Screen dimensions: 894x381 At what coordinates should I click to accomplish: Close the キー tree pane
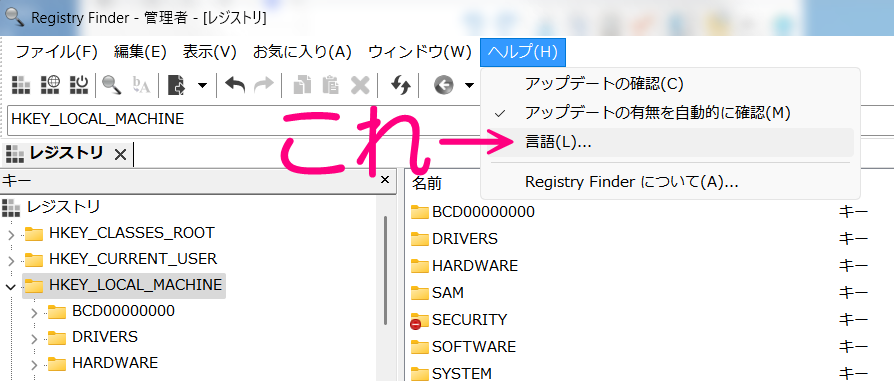pos(385,180)
